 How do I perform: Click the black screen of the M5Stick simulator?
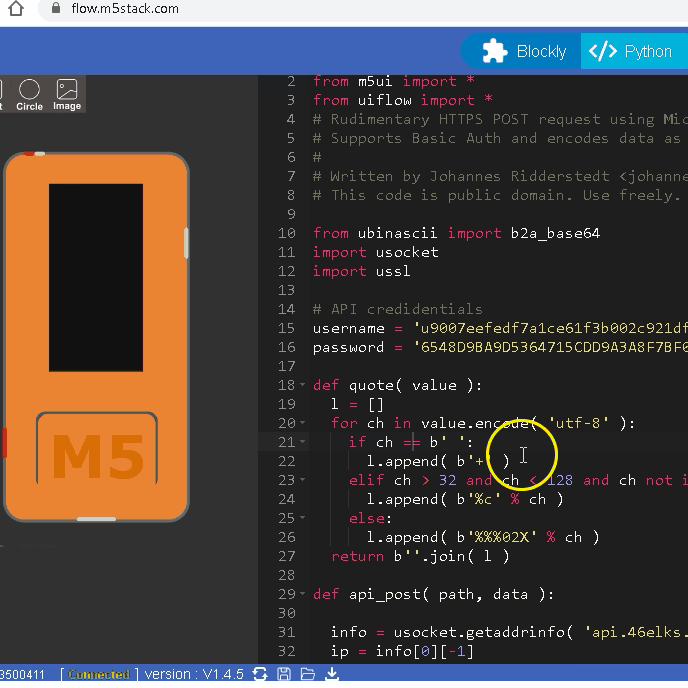[96, 278]
